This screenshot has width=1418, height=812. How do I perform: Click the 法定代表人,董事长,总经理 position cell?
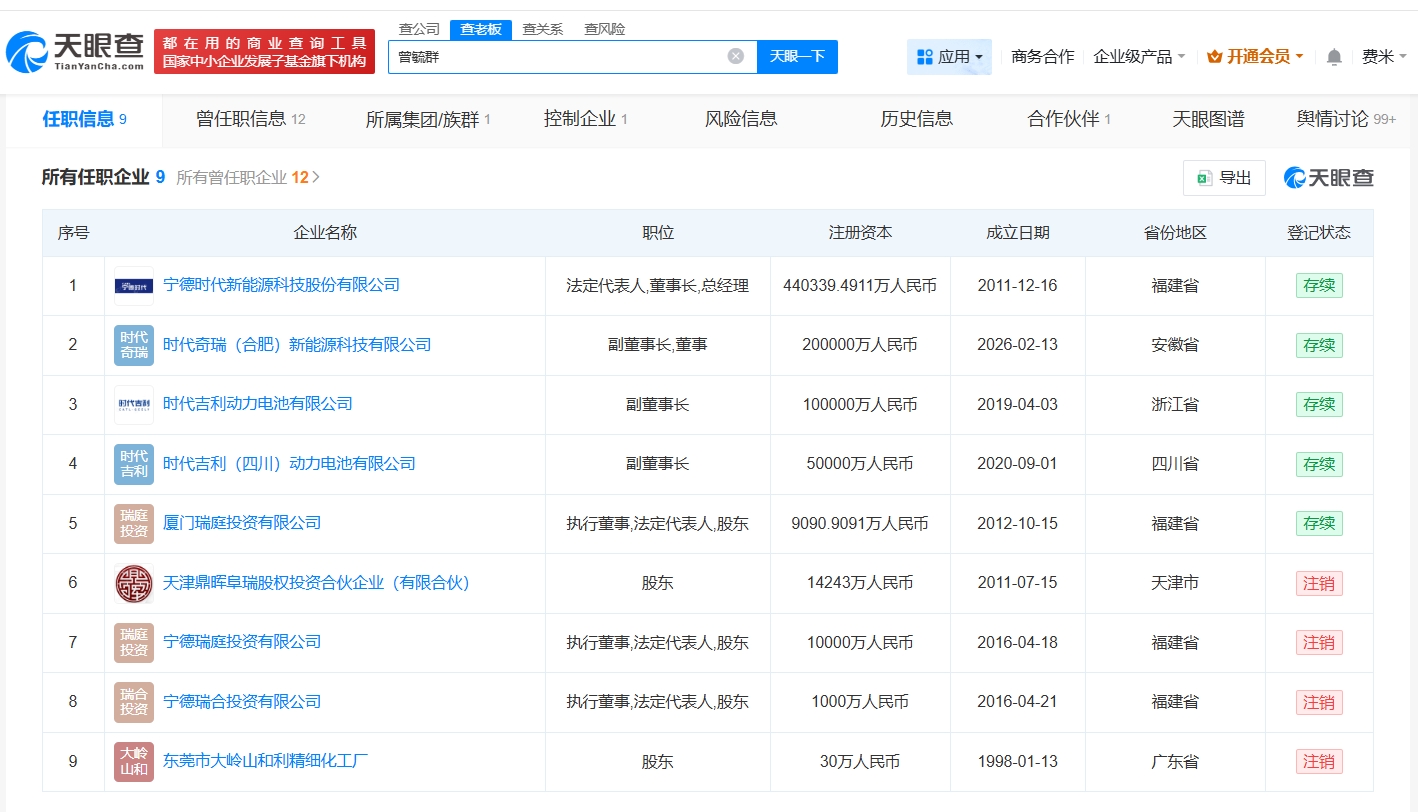click(657, 286)
